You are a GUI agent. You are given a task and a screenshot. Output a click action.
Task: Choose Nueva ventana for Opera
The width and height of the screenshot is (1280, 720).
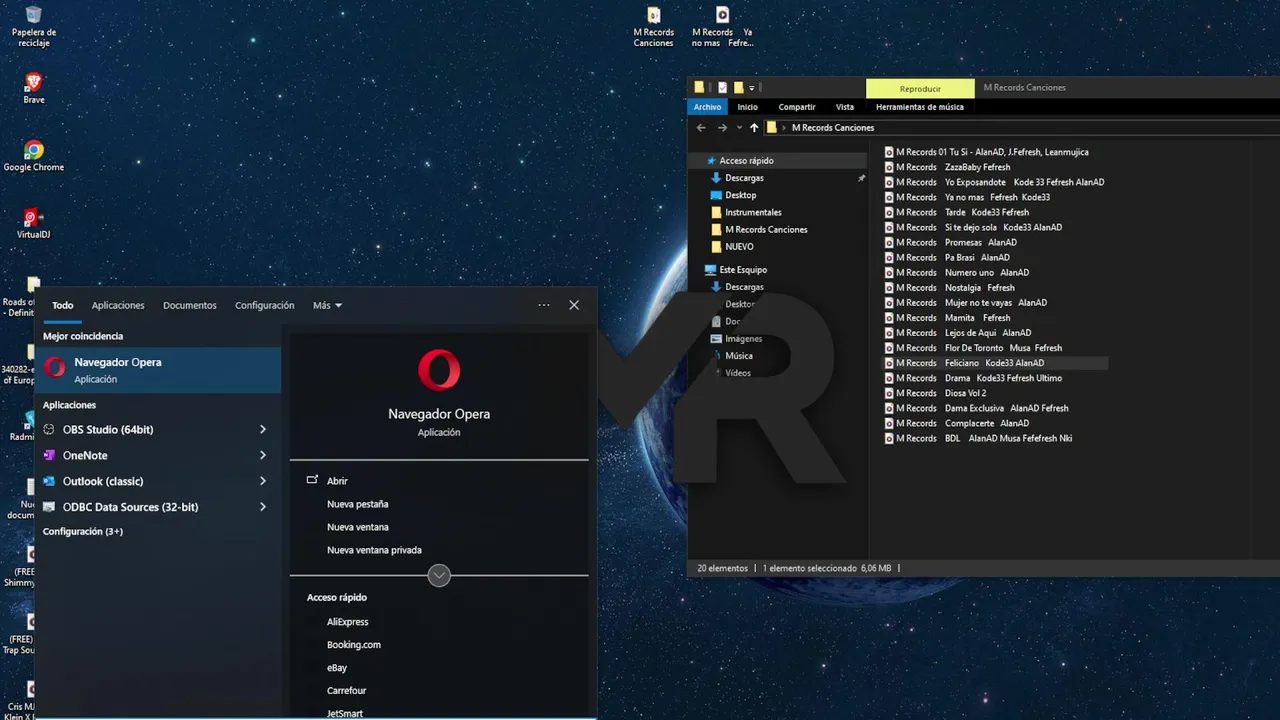tap(358, 527)
